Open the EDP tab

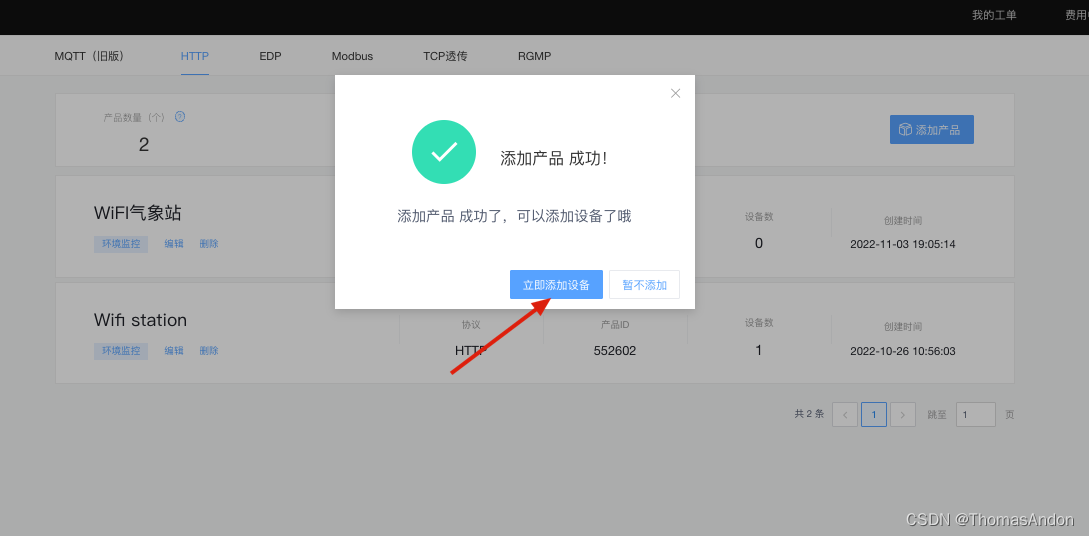point(270,56)
